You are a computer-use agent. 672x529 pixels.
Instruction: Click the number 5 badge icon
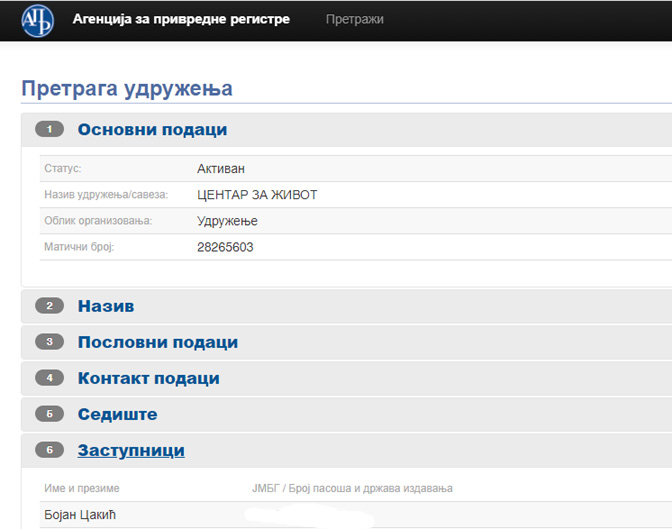pyautogui.click(x=49, y=414)
